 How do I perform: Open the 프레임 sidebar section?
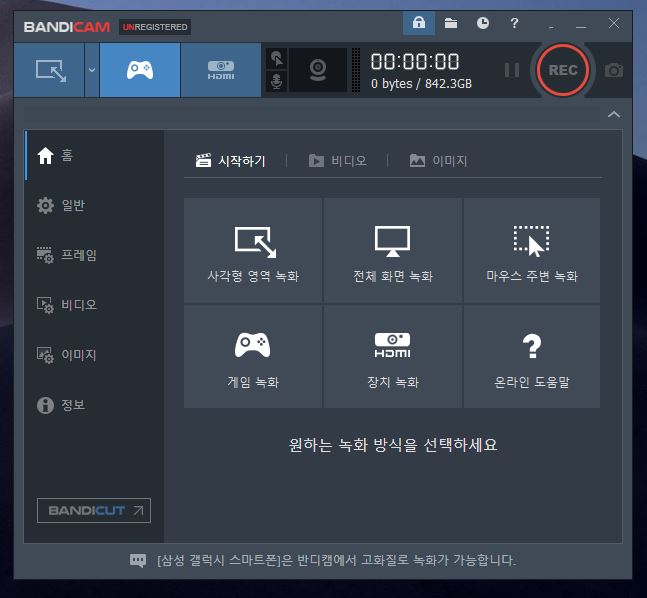tap(94, 255)
